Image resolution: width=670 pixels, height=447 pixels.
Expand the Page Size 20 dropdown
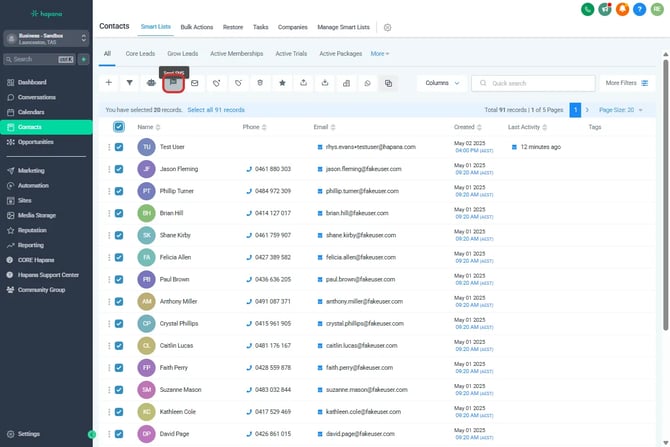click(621, 109)
